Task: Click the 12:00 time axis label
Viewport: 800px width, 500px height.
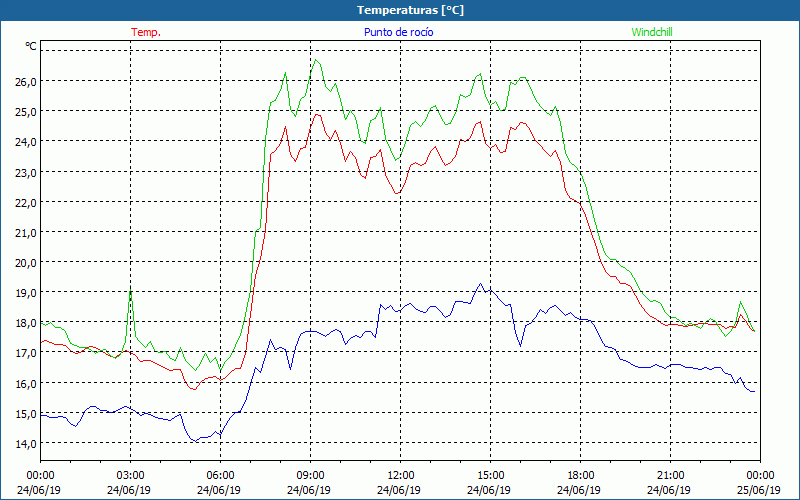Action: (x=401, y=476)
